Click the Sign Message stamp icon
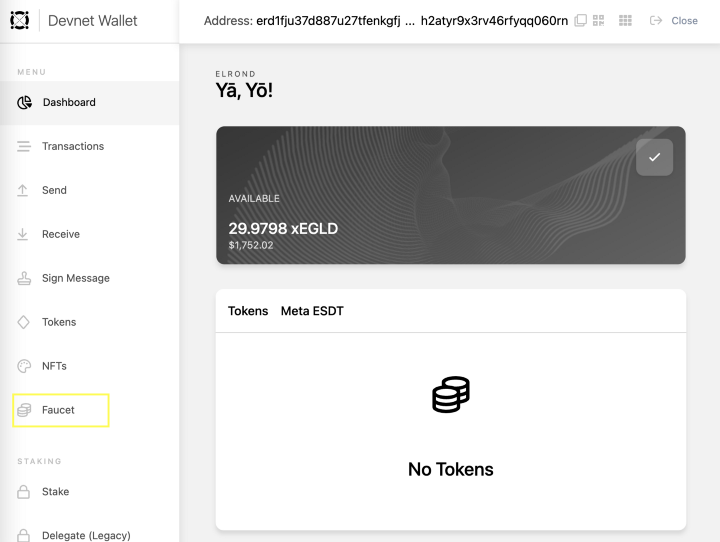The image size is (720, 542). click(x=23, y=278)
